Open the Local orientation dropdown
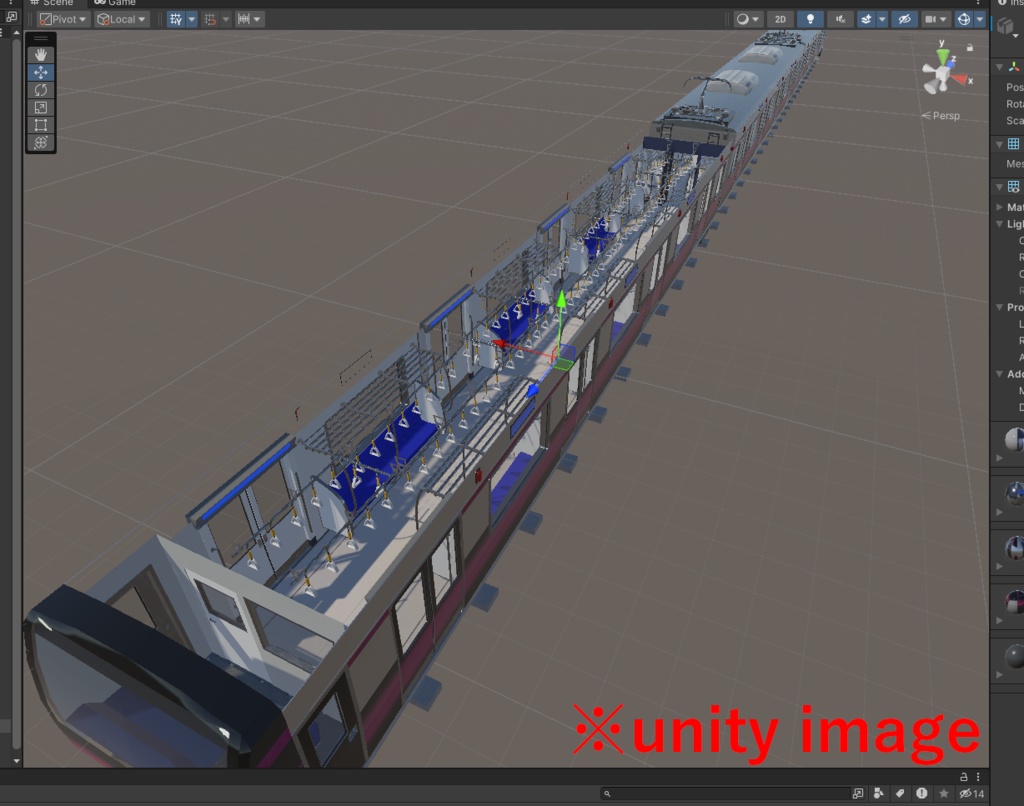This screenshot has width=1024, height=806. pos(120,18)
